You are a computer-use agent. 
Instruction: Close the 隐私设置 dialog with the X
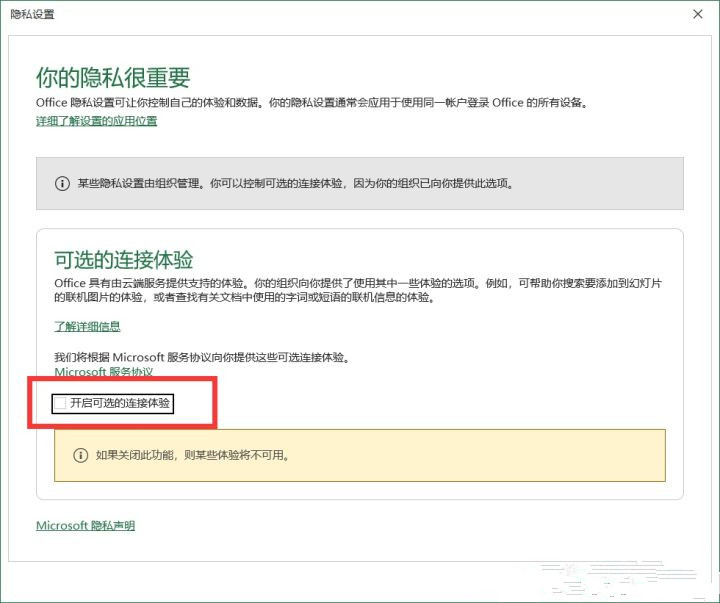click(697, 14)
